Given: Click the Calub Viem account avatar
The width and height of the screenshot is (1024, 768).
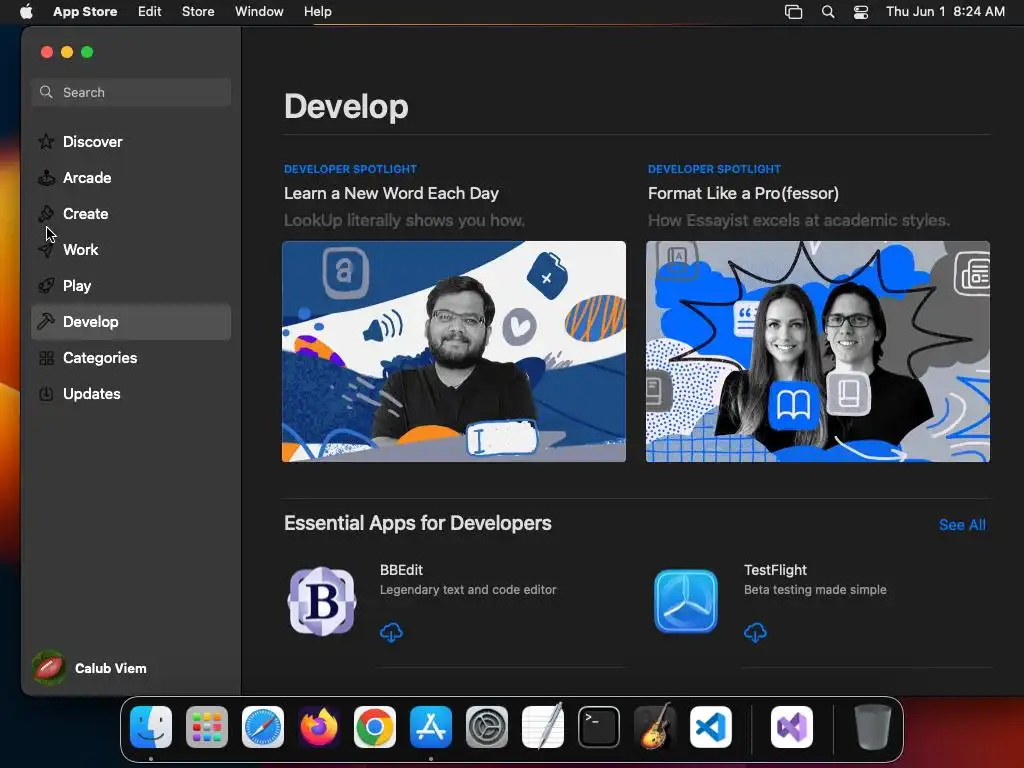Looking at the screenshot, I should (48, 668).
